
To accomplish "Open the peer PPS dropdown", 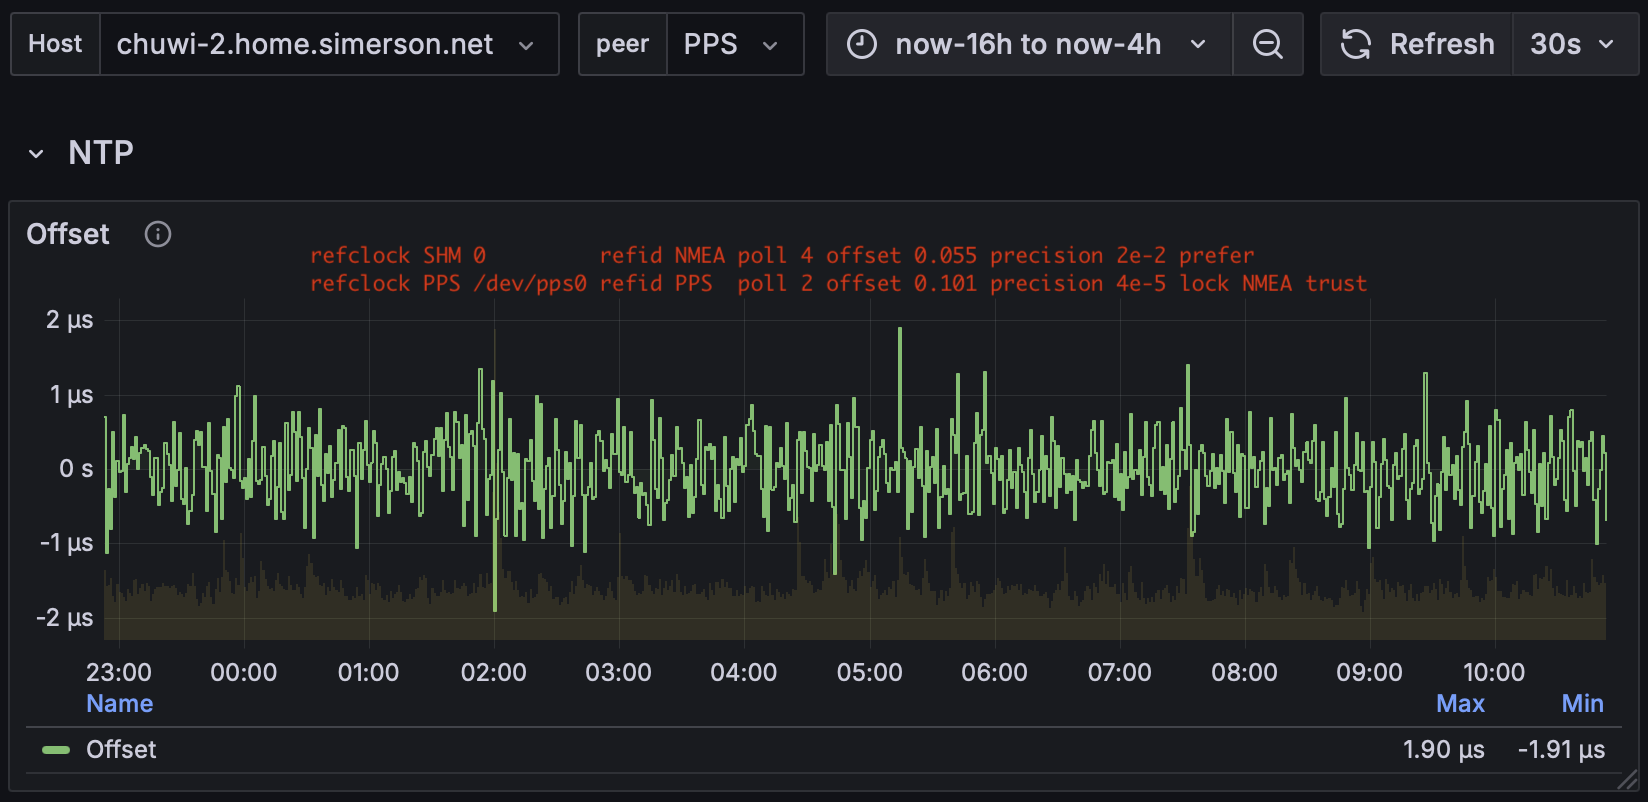I will (735, 44).
